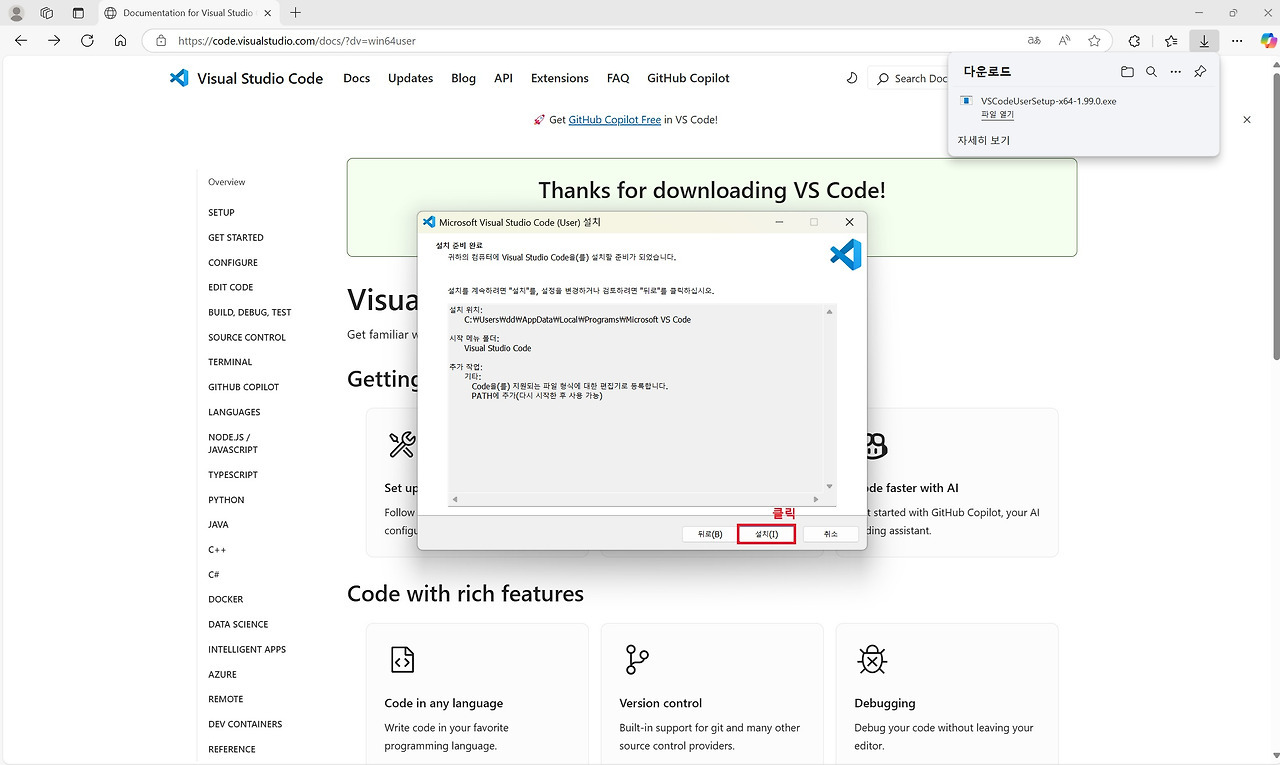
Task: Open the FAQ navigation item
Action: pos(618,78)
